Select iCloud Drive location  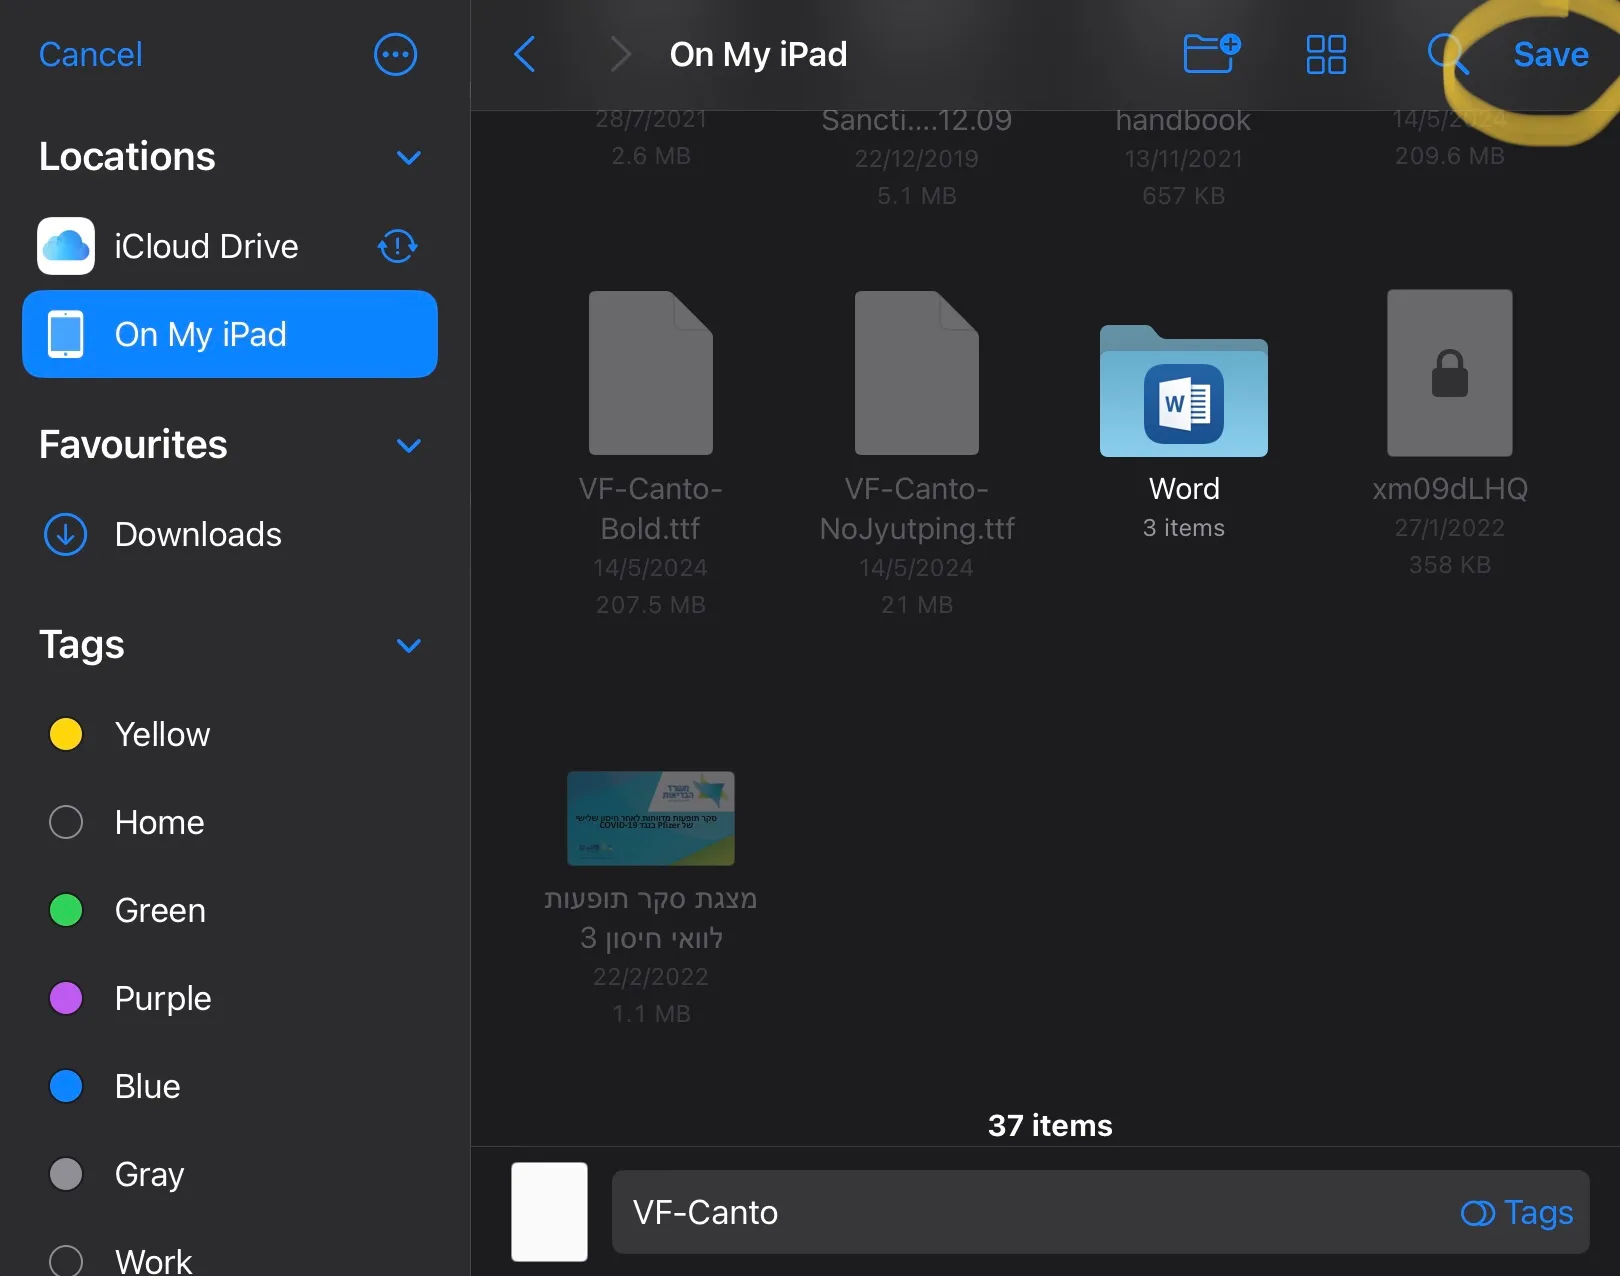(230, 246)
